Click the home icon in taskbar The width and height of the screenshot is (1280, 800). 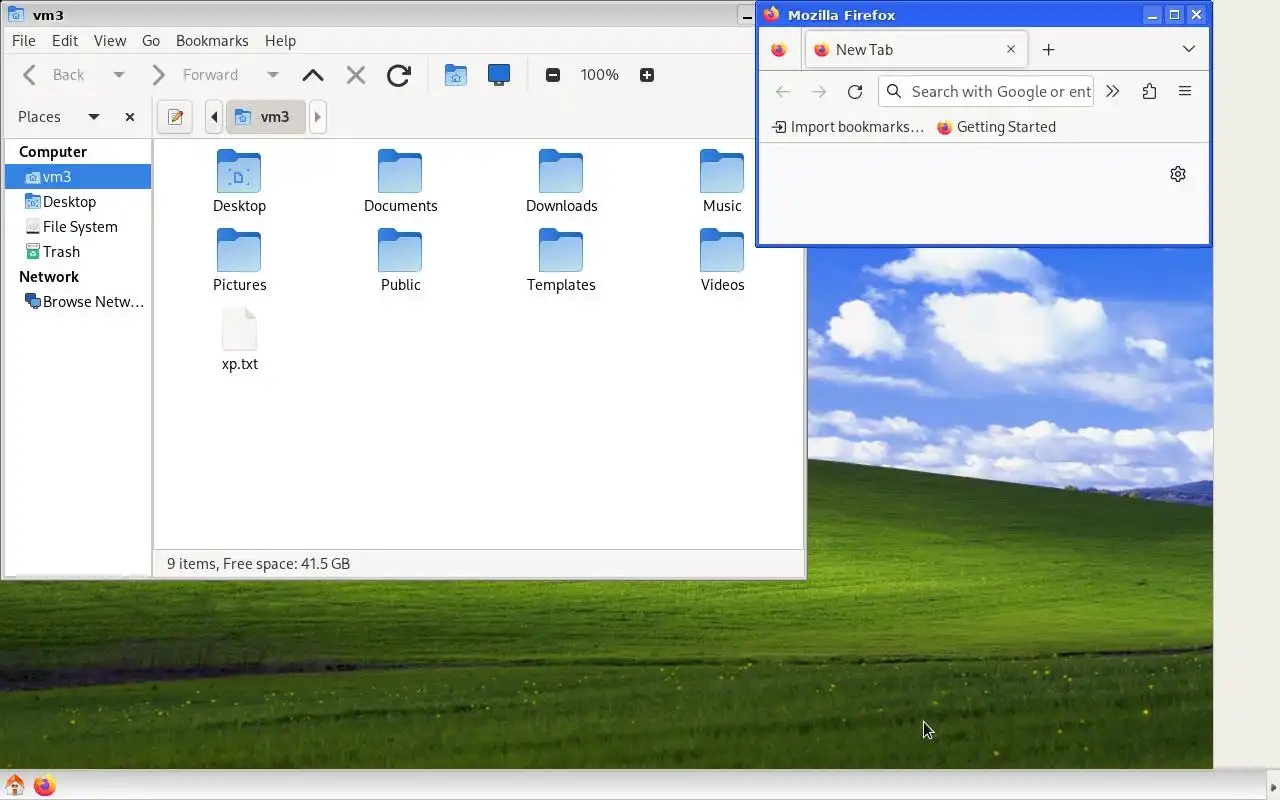(15, 785)
